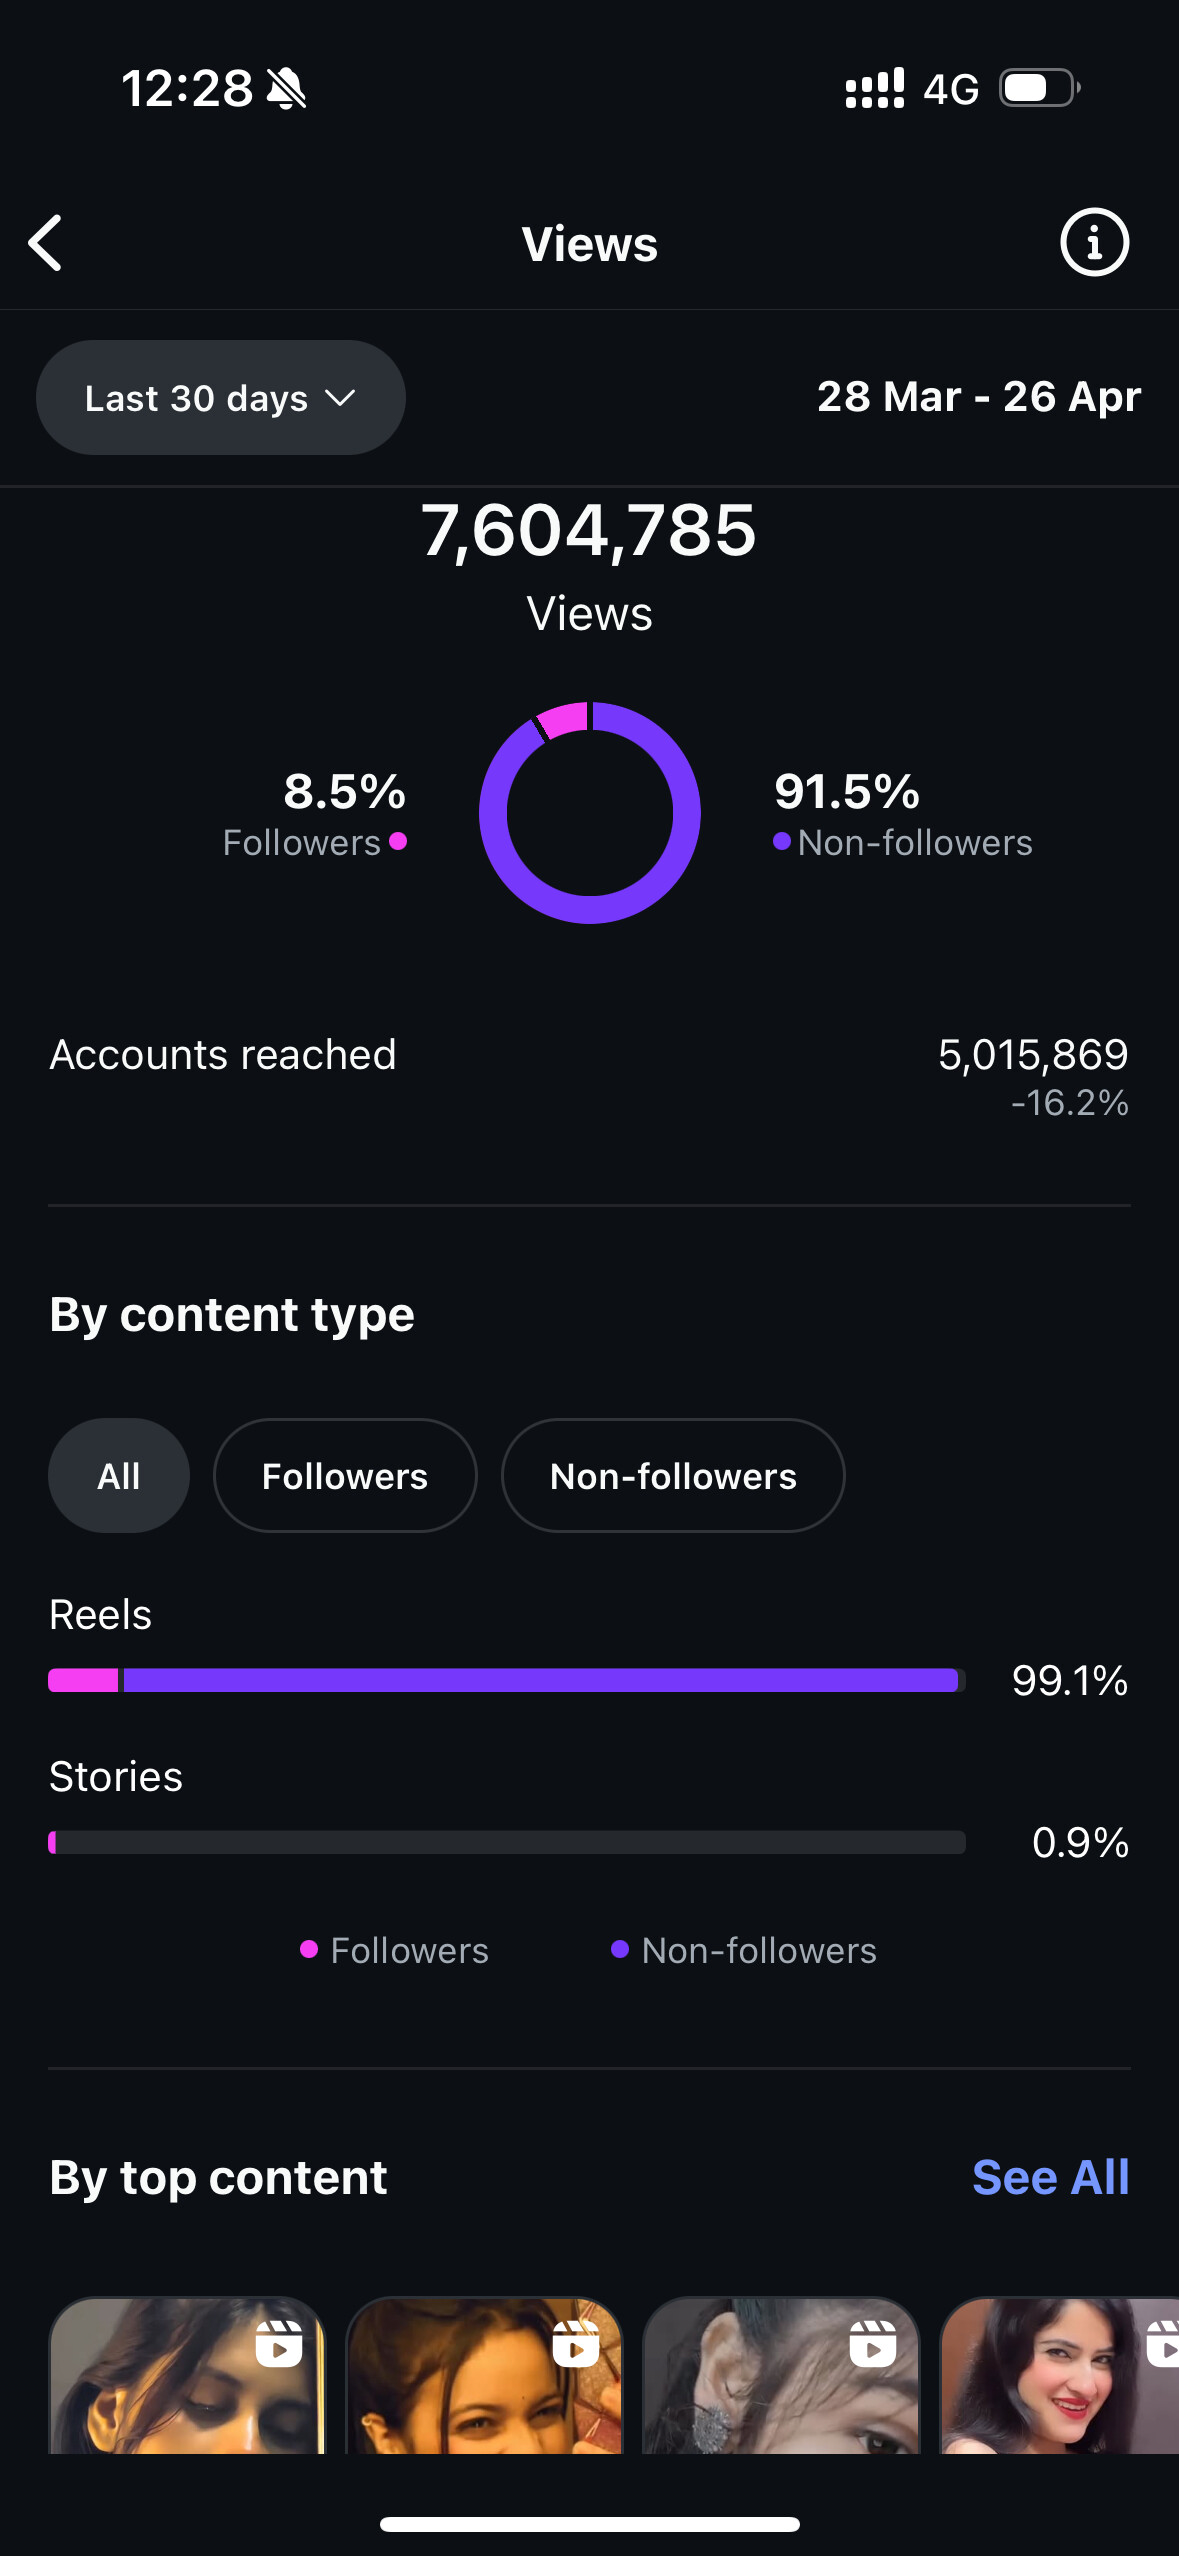Tap the back arrow icon
The height and width of the screenshot is (2556, 1179).
tap(45, 243)
